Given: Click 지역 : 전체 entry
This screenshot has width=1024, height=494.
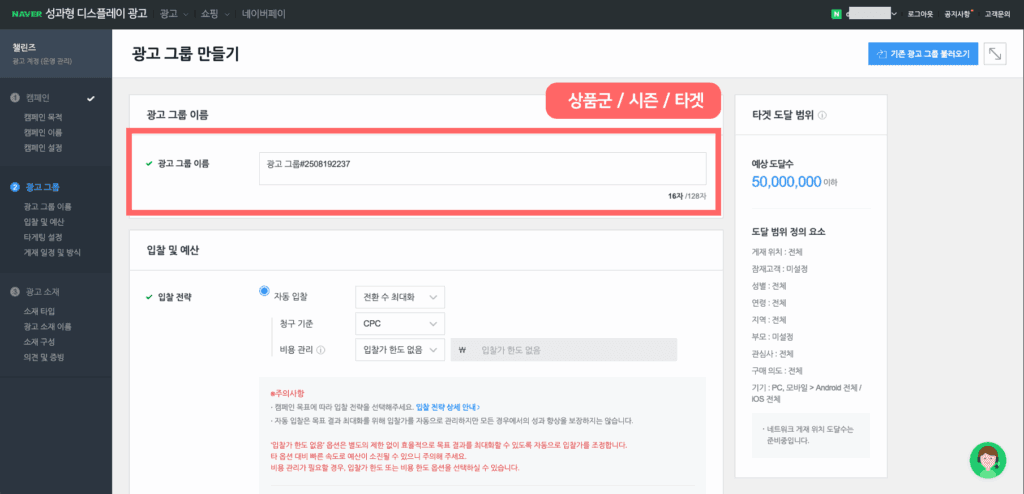Looking at the screenshot, I should (x=769, y=320).
